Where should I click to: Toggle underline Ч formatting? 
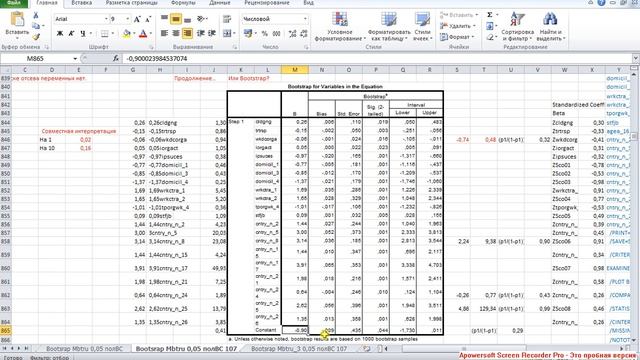click(83, 33)
